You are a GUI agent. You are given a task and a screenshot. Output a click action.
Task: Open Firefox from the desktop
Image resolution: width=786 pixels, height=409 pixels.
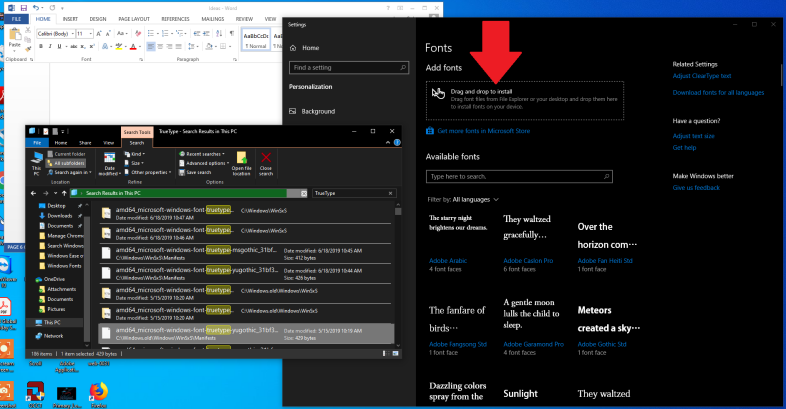(99, 395)
